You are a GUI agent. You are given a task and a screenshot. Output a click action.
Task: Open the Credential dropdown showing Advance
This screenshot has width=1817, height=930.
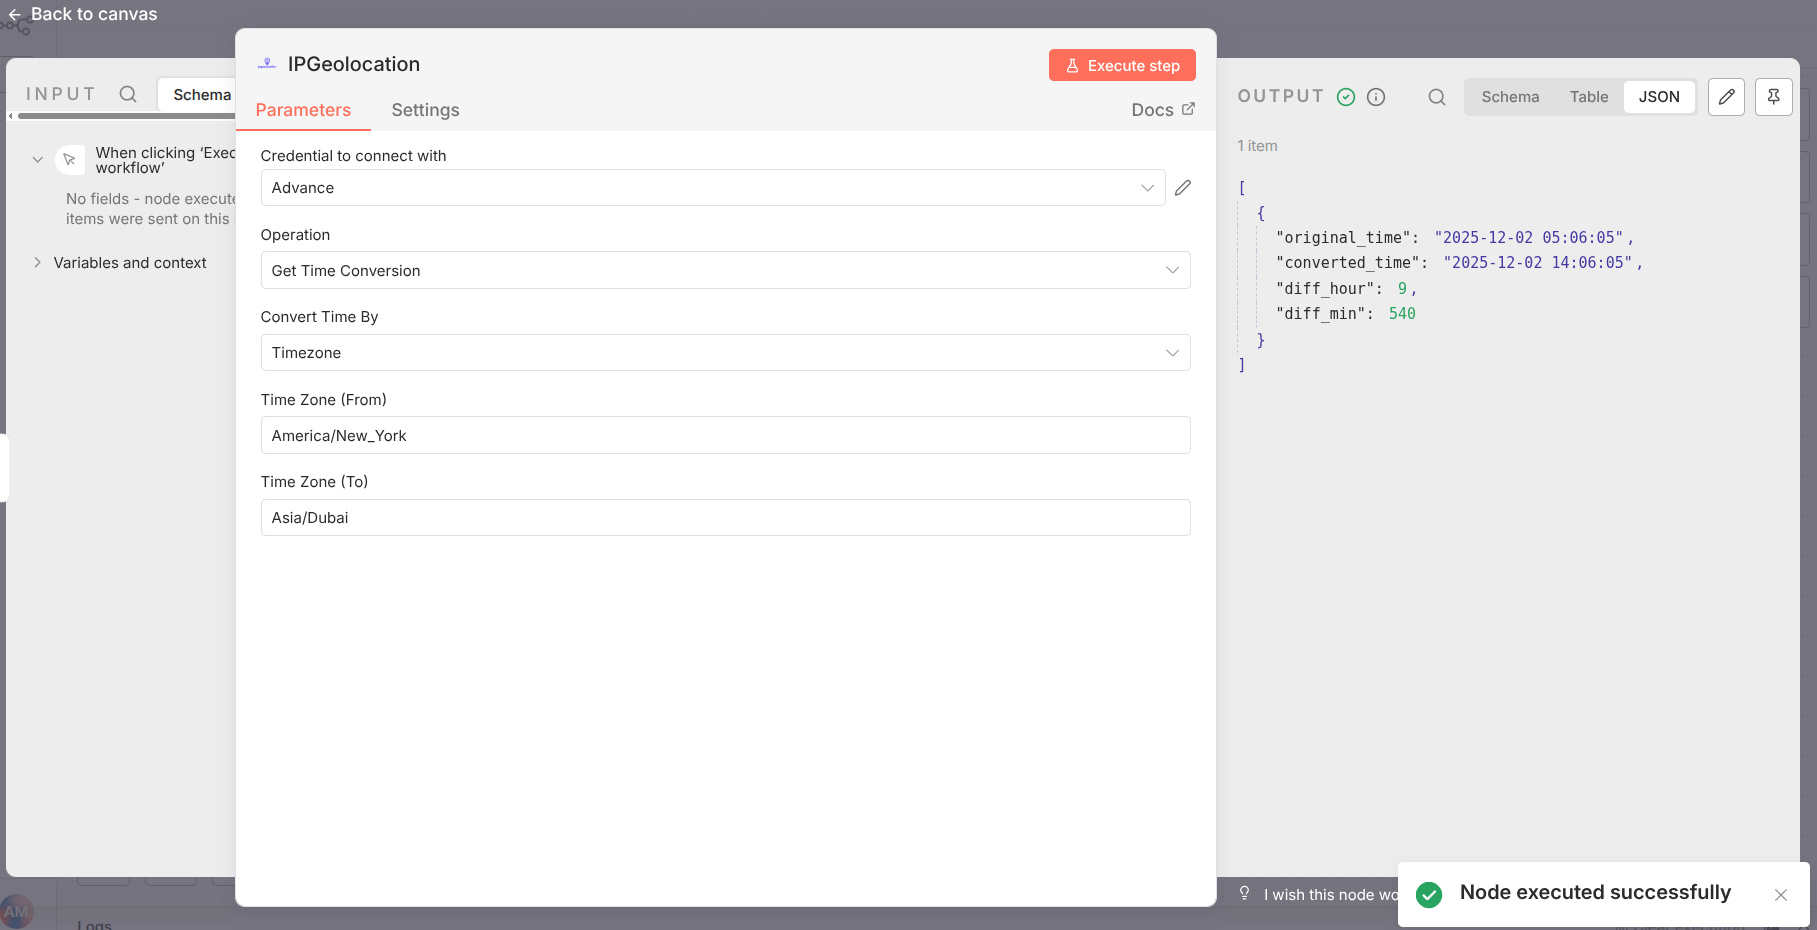pos(712,188)
